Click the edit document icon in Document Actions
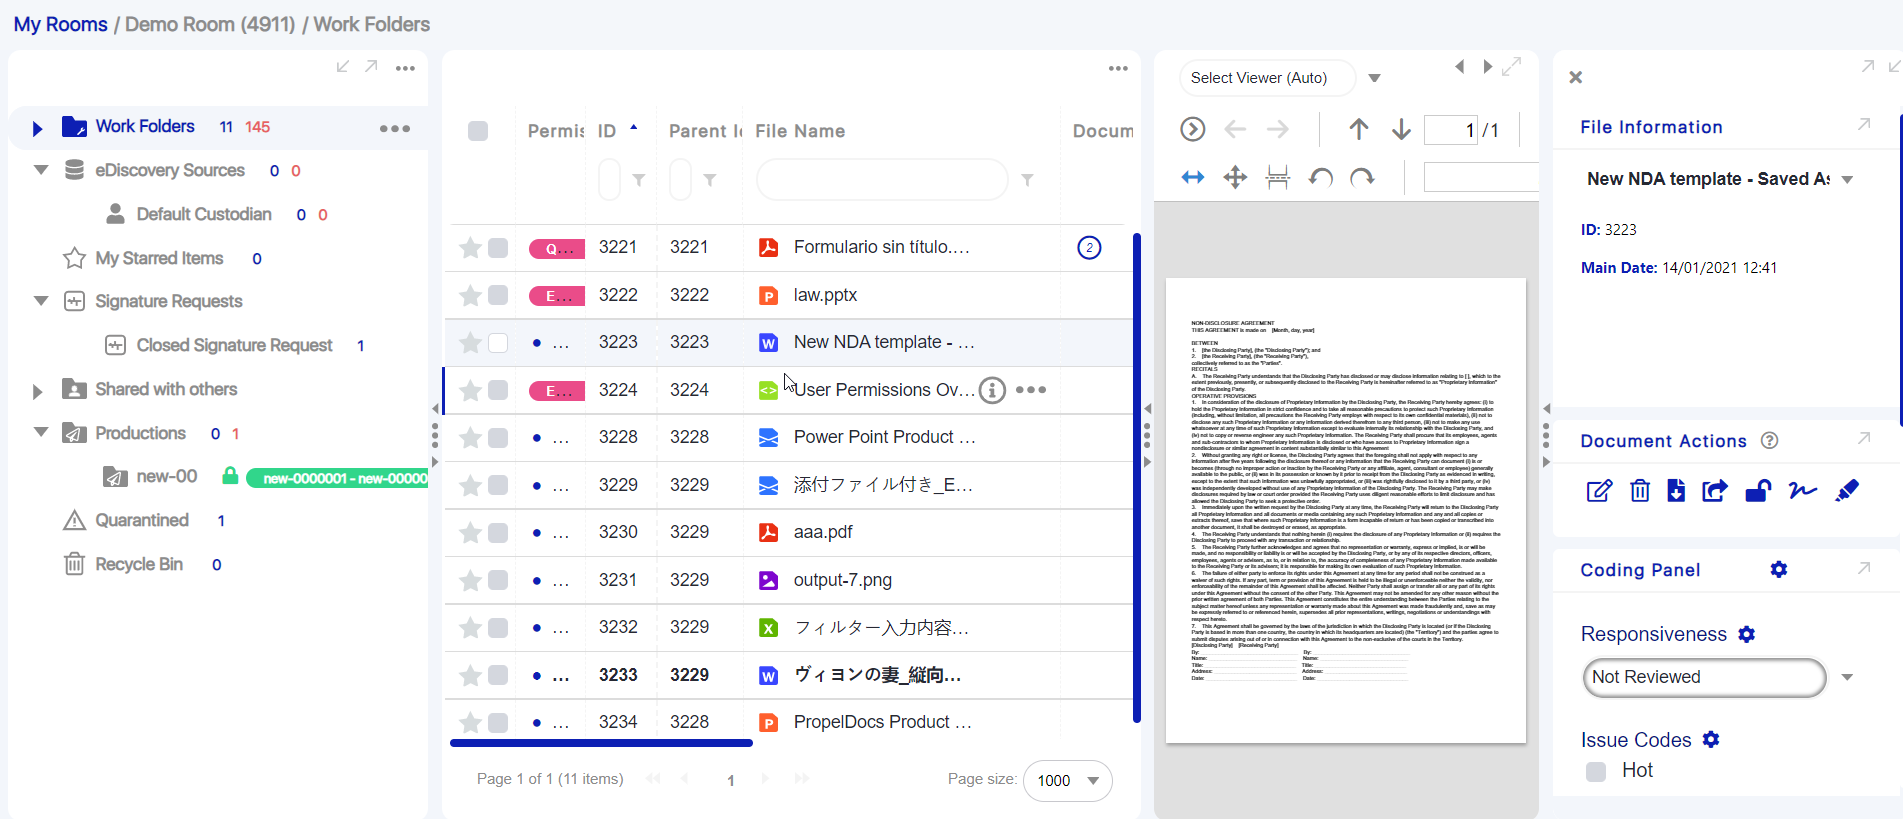Viewport: 1903px width, 819px height. point(1599,491)
